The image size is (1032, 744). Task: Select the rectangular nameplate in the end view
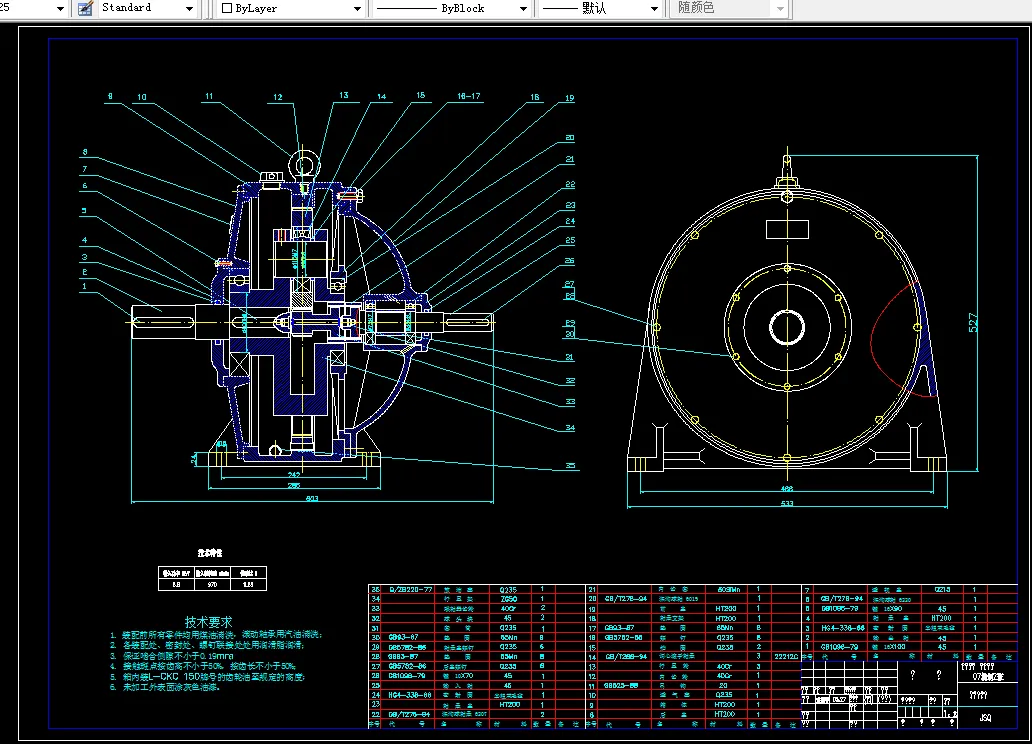click(787, 229)
